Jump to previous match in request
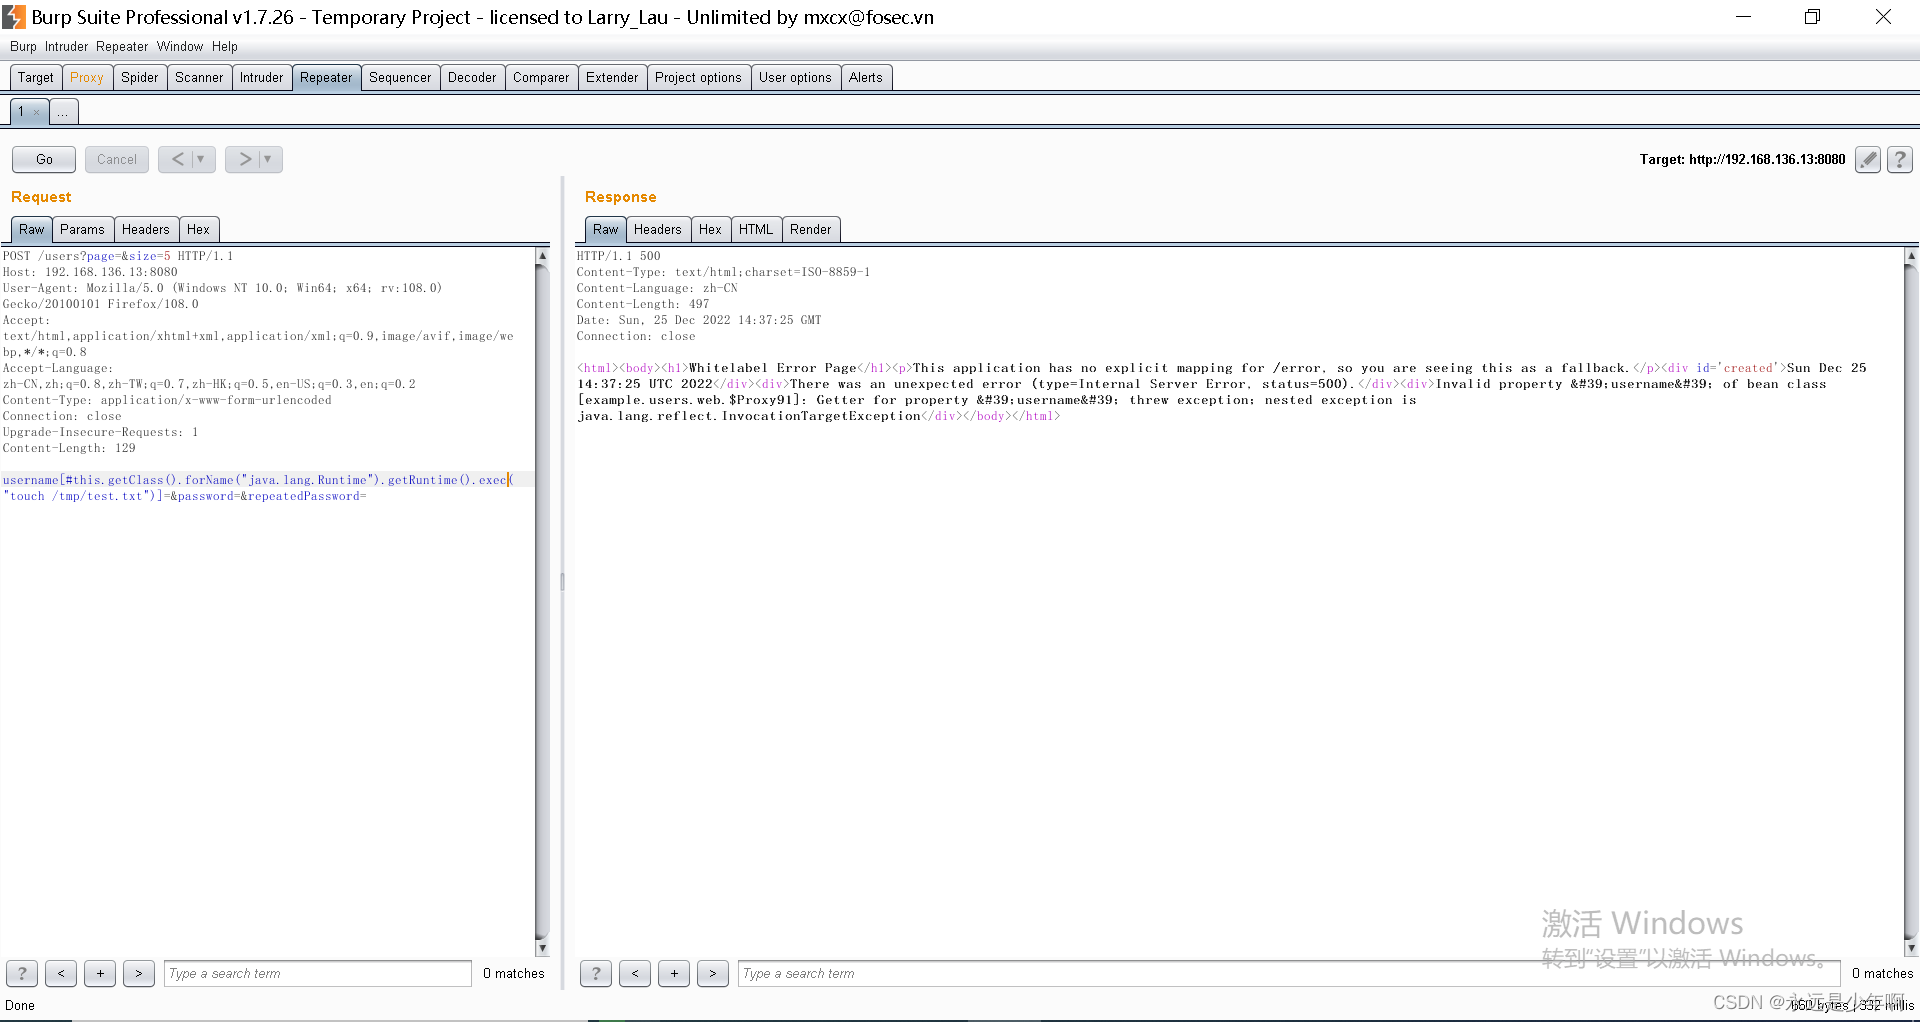 coord(61,973)
